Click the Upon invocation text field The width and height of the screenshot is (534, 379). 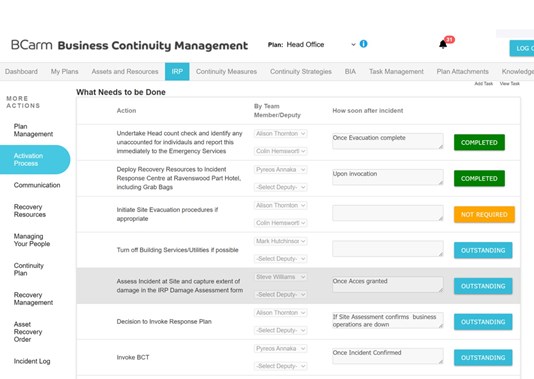point(388,177)
